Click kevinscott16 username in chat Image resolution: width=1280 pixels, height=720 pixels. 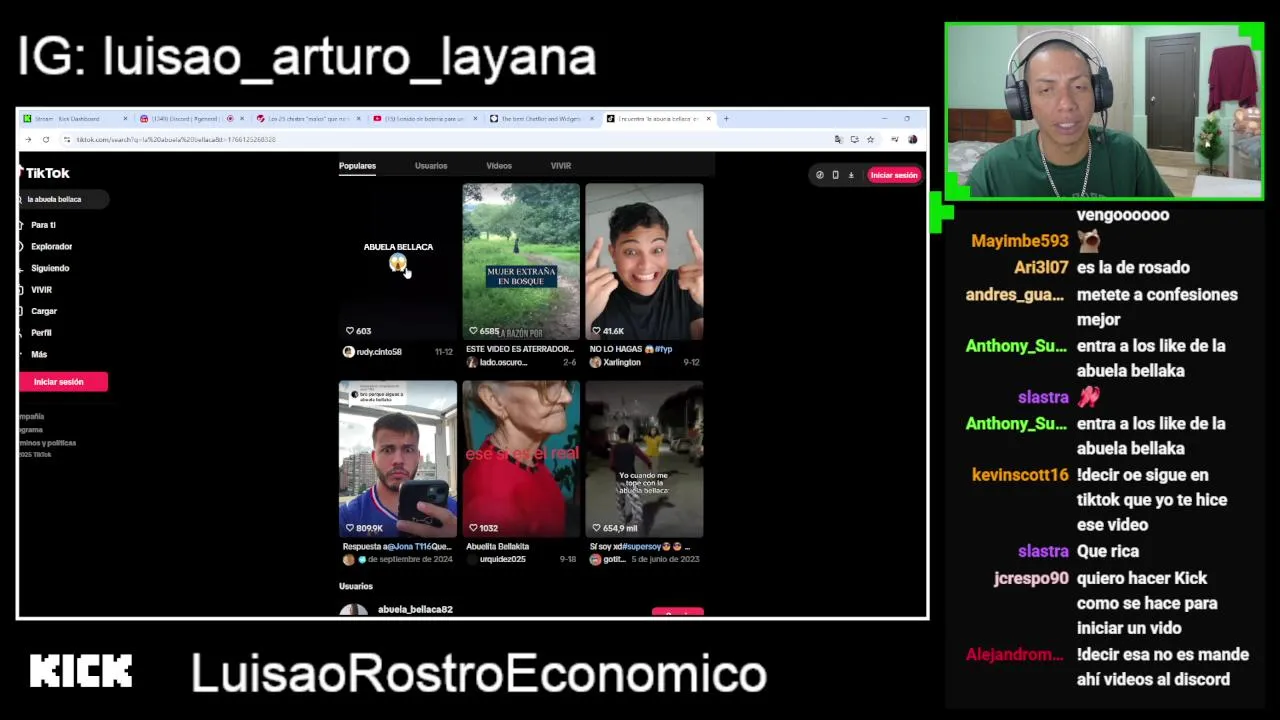[1020, 475]
